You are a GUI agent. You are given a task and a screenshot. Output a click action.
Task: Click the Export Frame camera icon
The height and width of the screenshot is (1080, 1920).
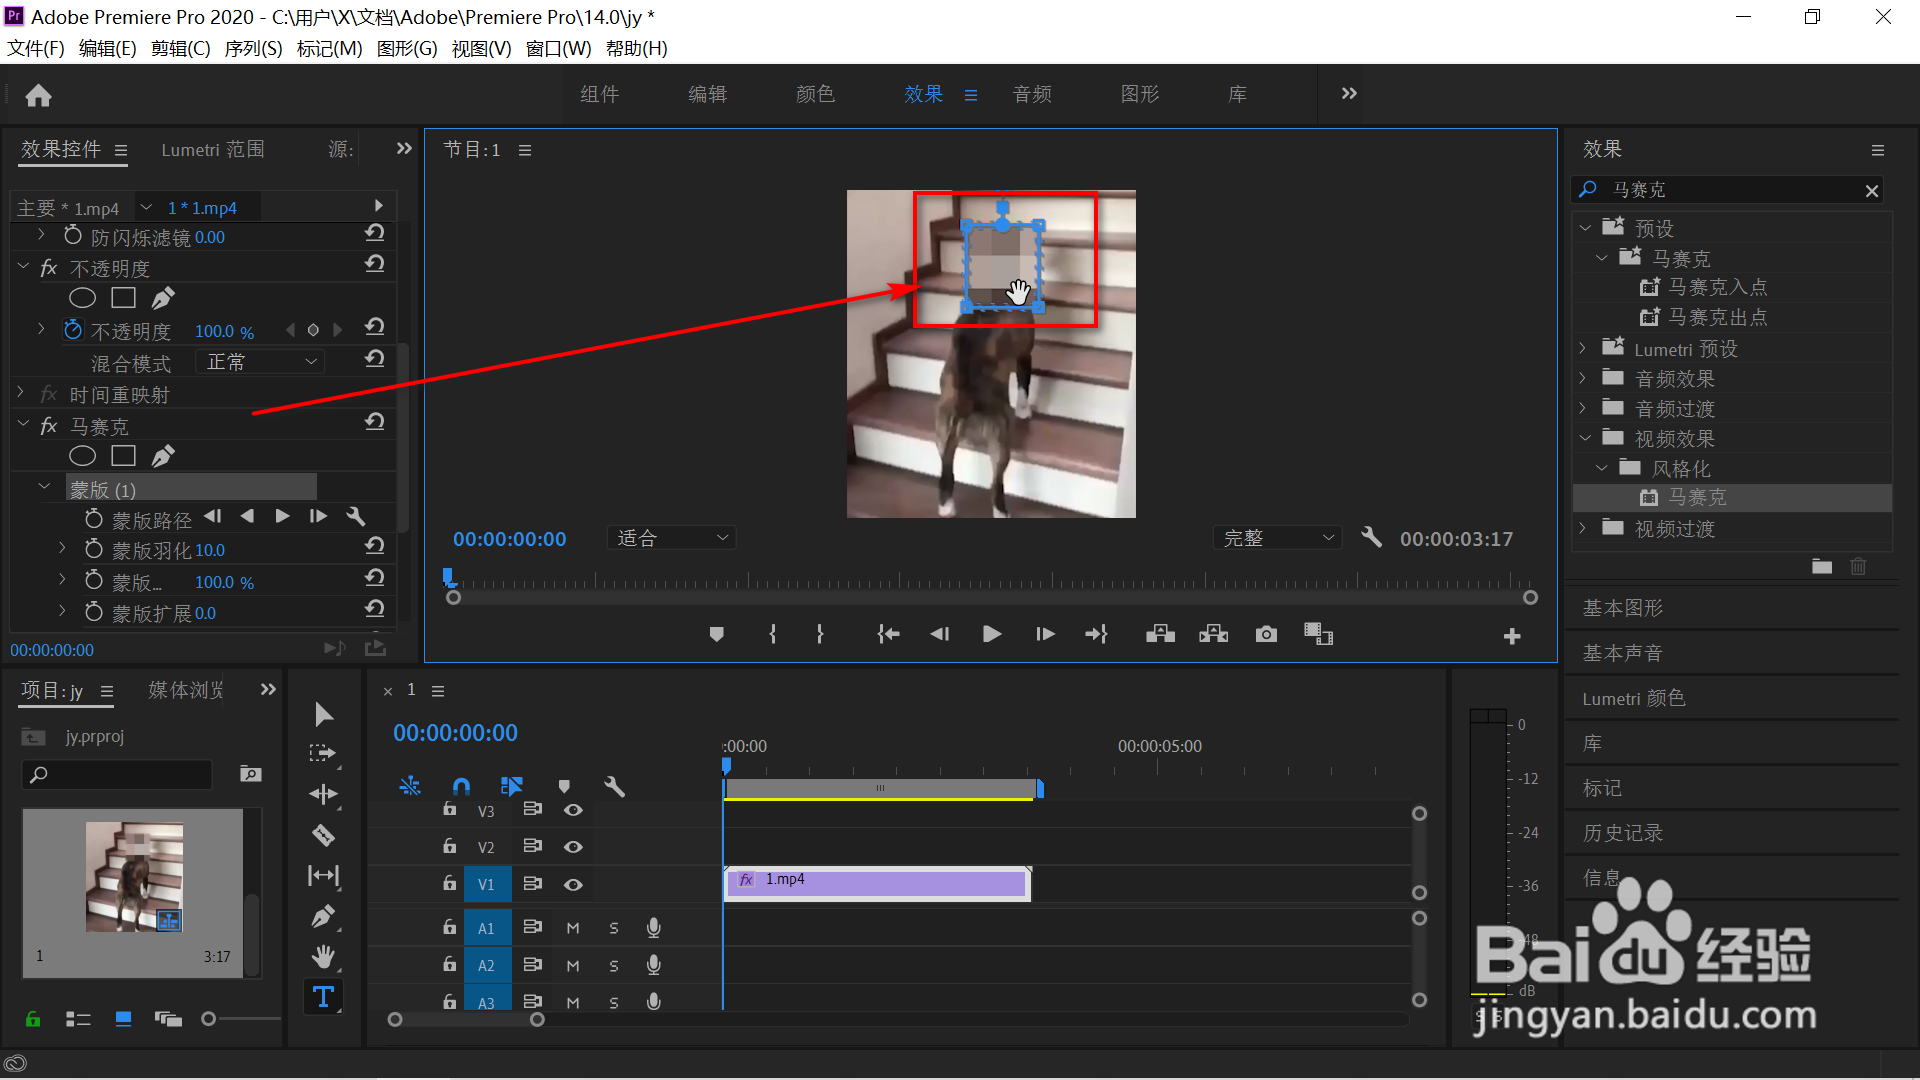[1266, 634]
